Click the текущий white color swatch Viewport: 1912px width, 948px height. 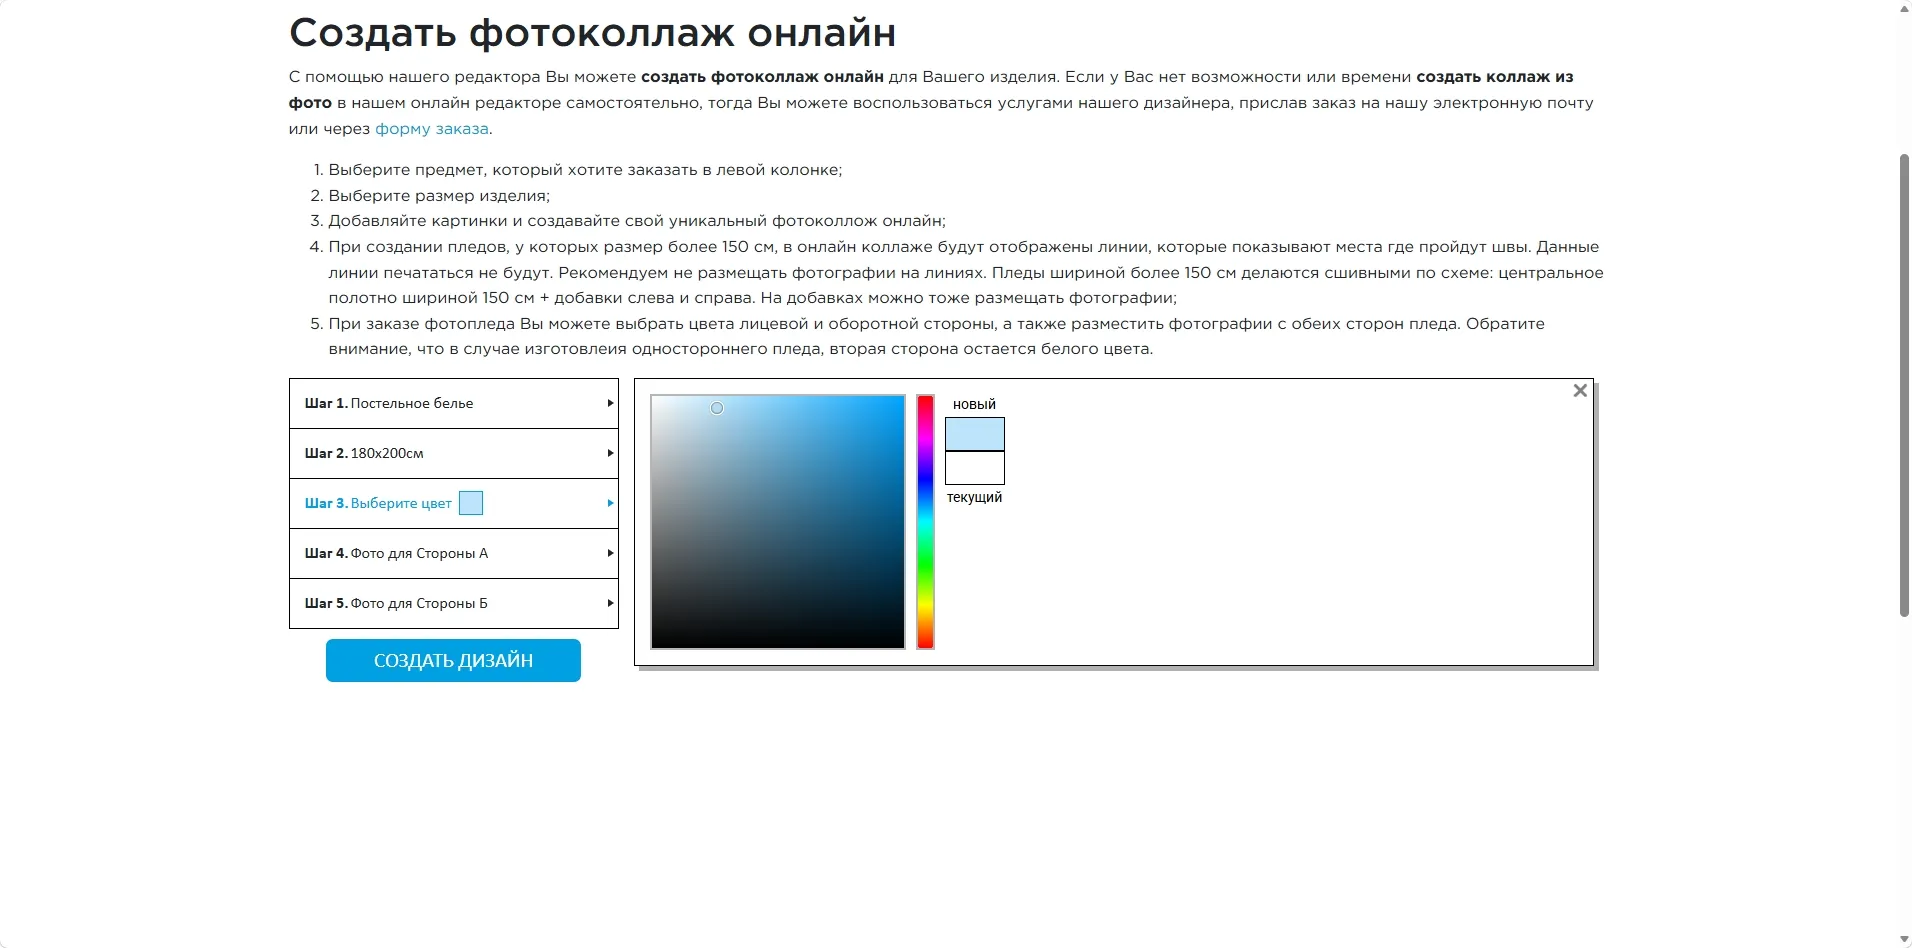coord(975,467)
